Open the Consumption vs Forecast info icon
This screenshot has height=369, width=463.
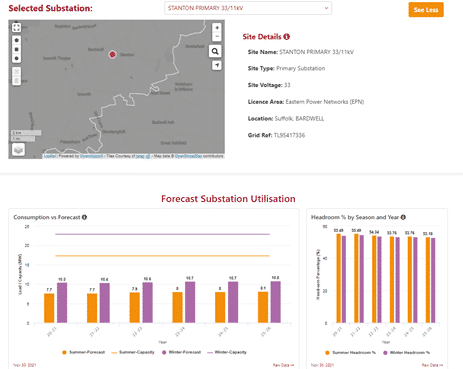pos(84,217)
